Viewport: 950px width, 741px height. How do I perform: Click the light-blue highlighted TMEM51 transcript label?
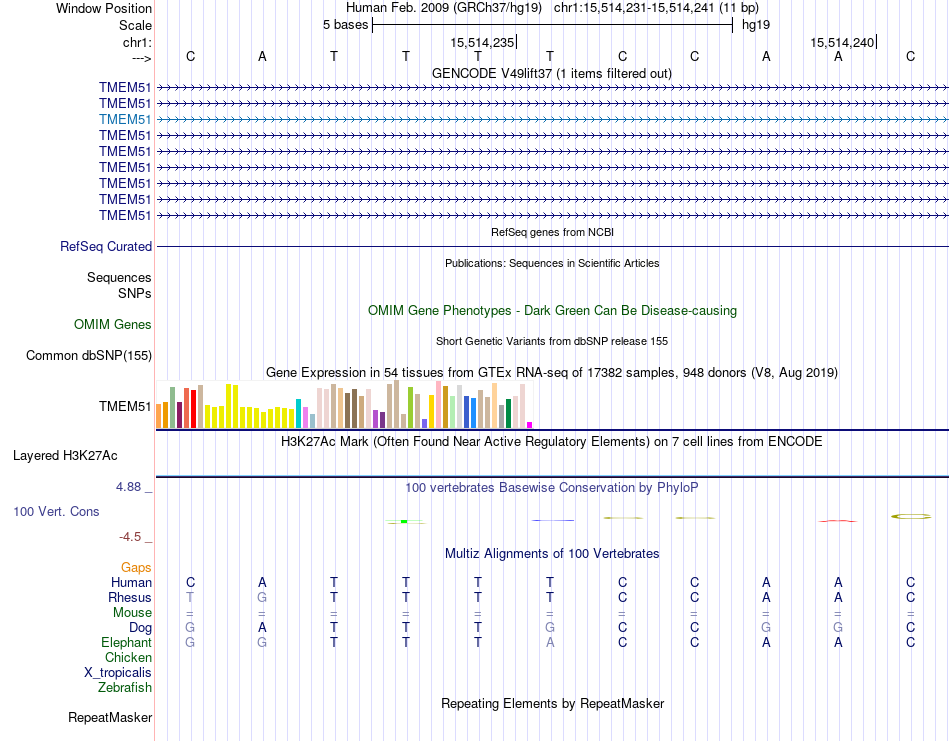coord(125,119)
